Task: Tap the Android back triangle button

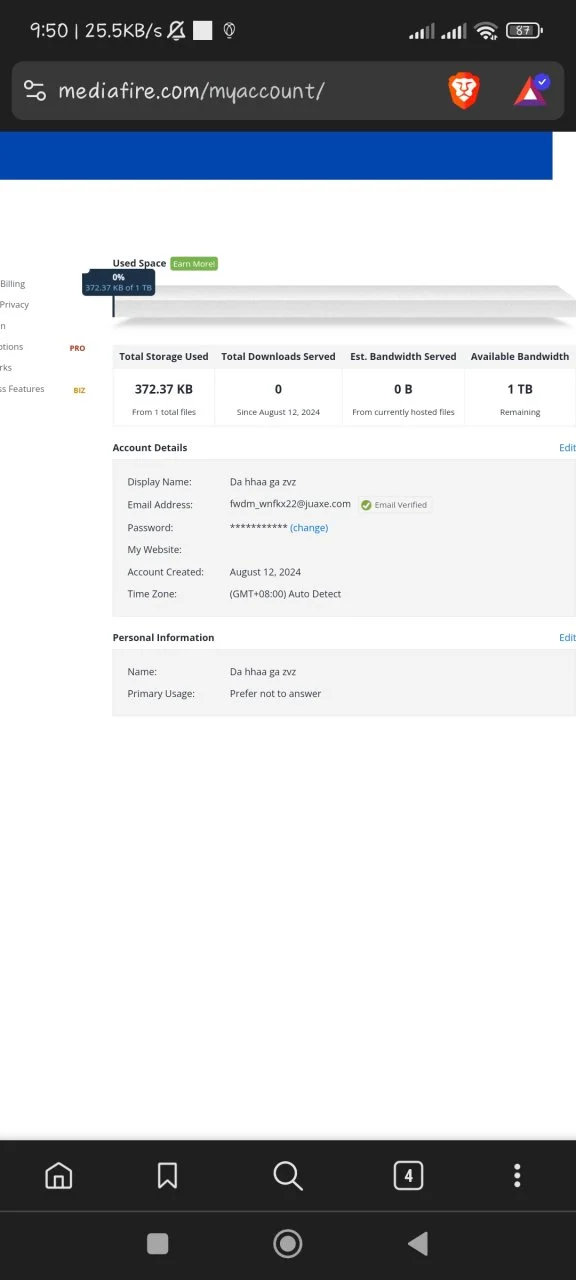Action: tap(418, 1243)
